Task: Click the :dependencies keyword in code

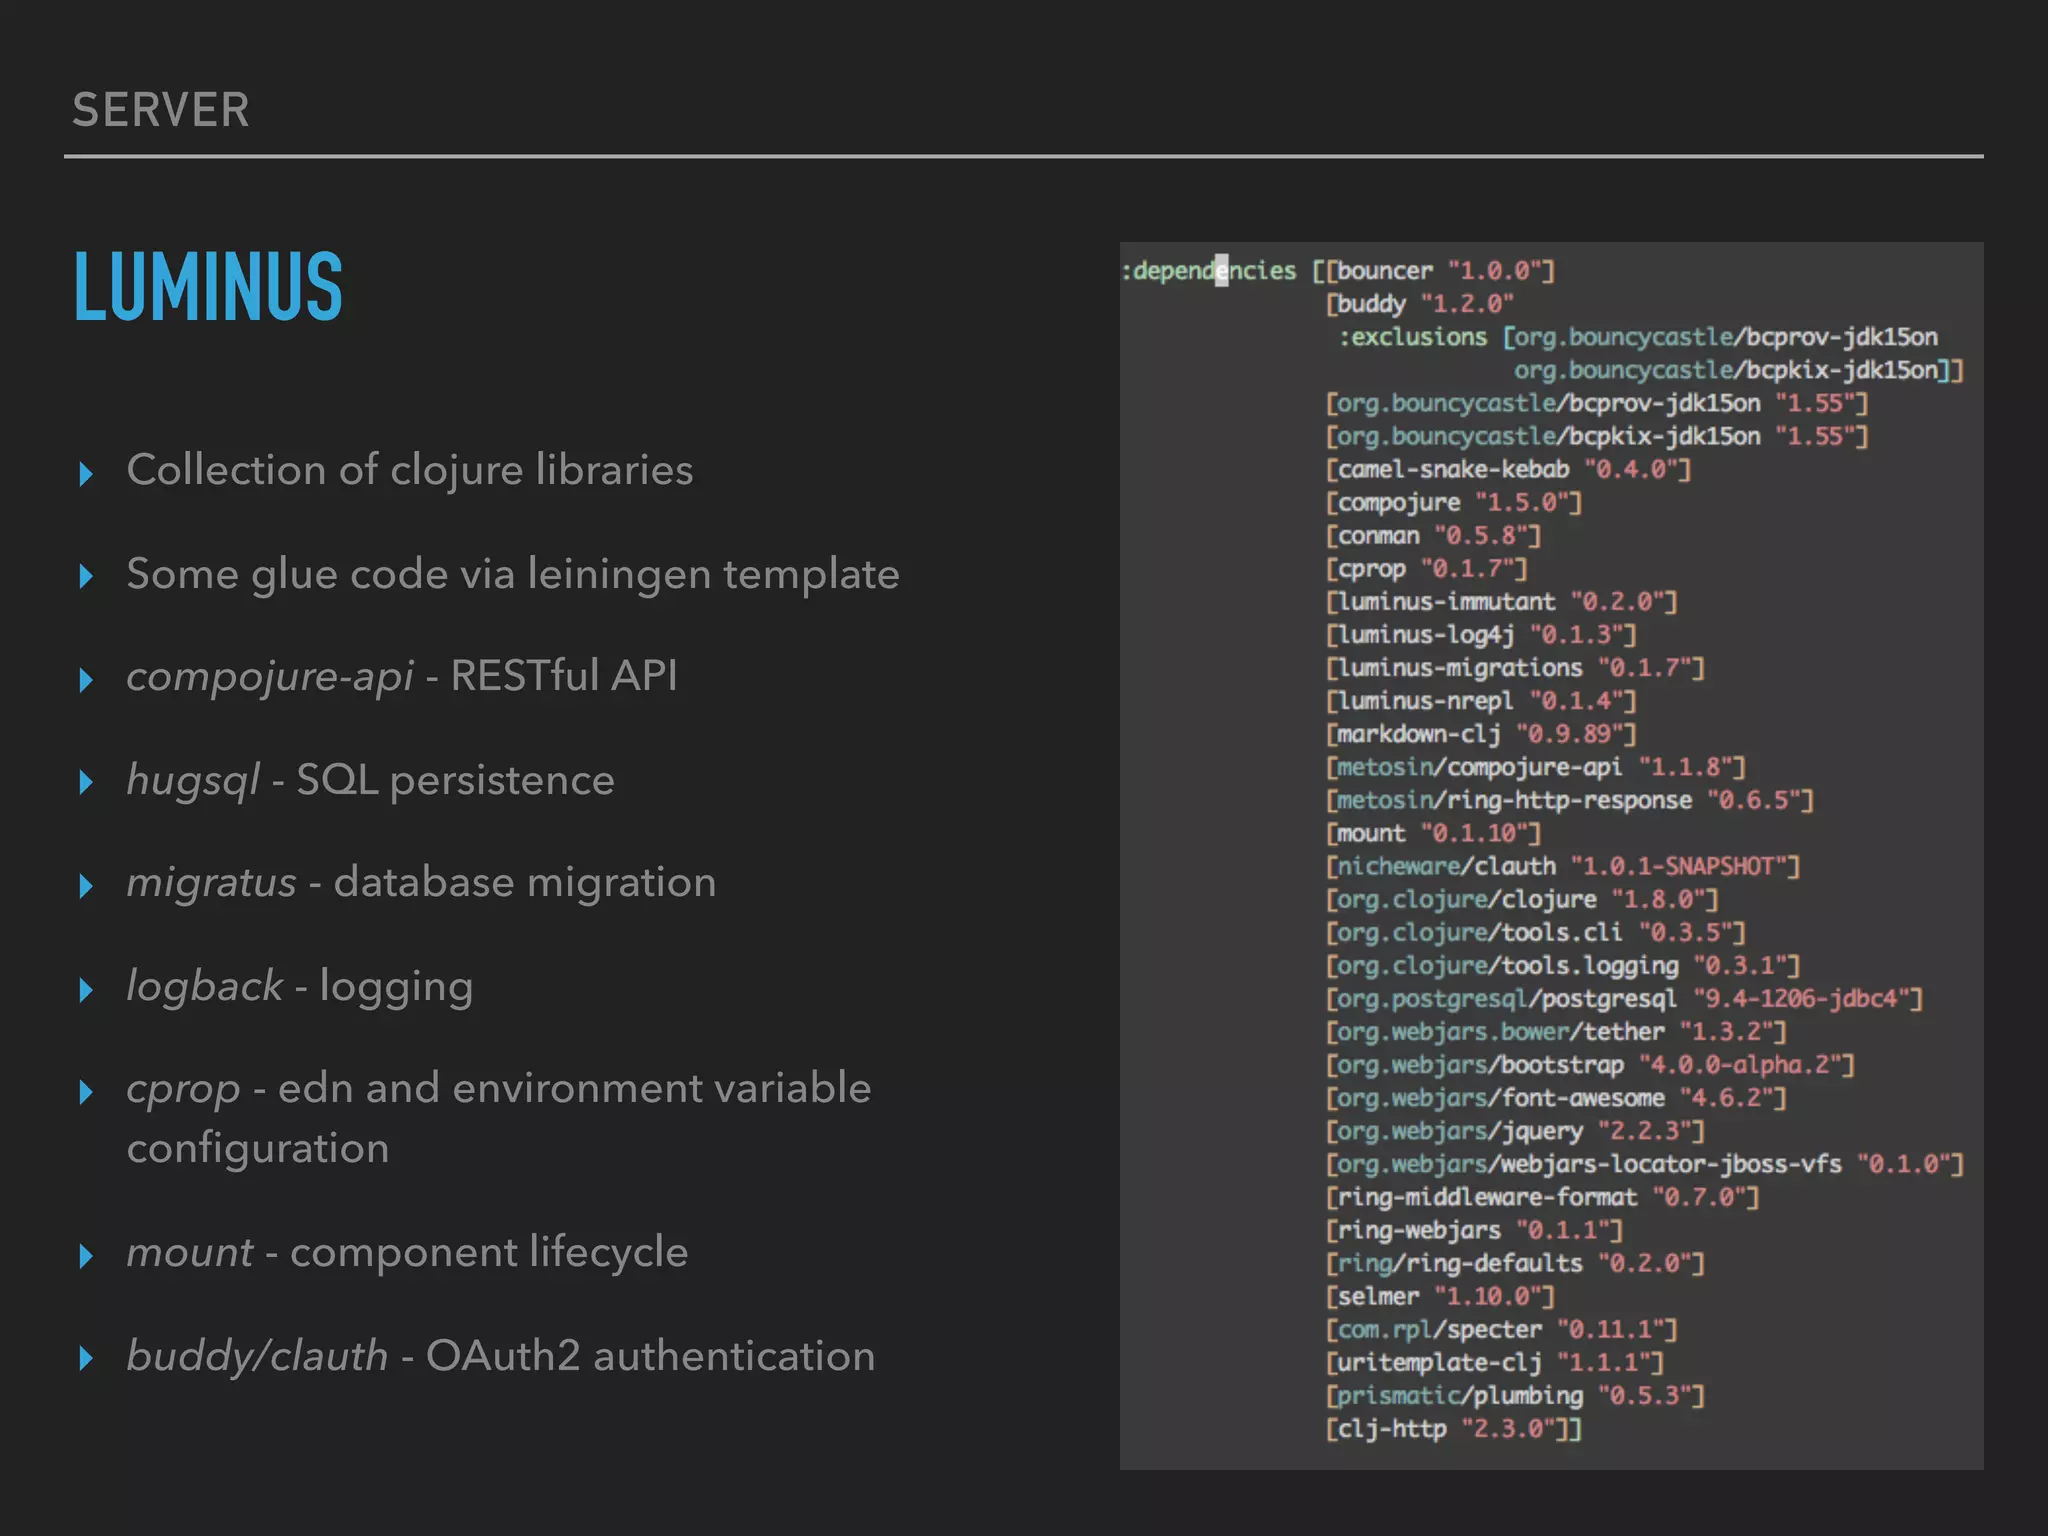Action: coord(1208,271)
